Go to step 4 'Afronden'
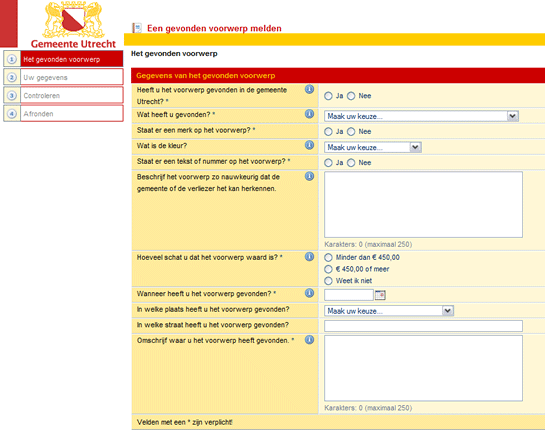This screenshot has height=430, width=545. pyautogui.click(x=63, y=113)
